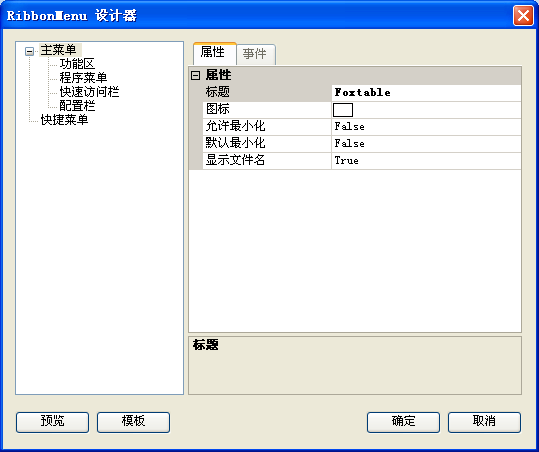Image resolution: width=539 pixels, height=452 pixels.
Task: Select the 主菜单 root node
Action: pos(58,50)
